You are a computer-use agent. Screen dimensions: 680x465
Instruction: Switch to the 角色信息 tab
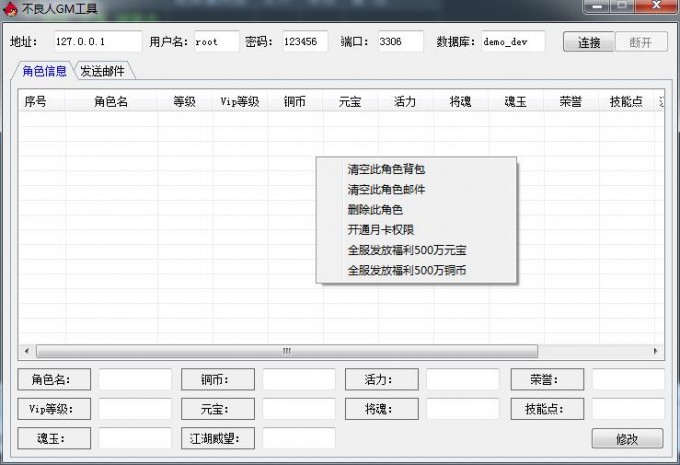(x=44, y=71)
